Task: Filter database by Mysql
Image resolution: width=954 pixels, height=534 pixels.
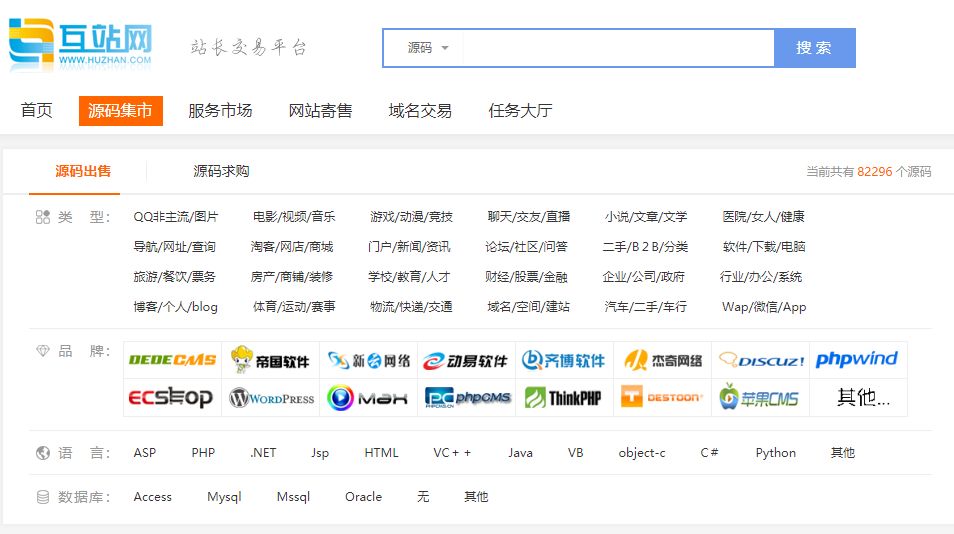Action: pyautogui.click(x=225, y=497)
